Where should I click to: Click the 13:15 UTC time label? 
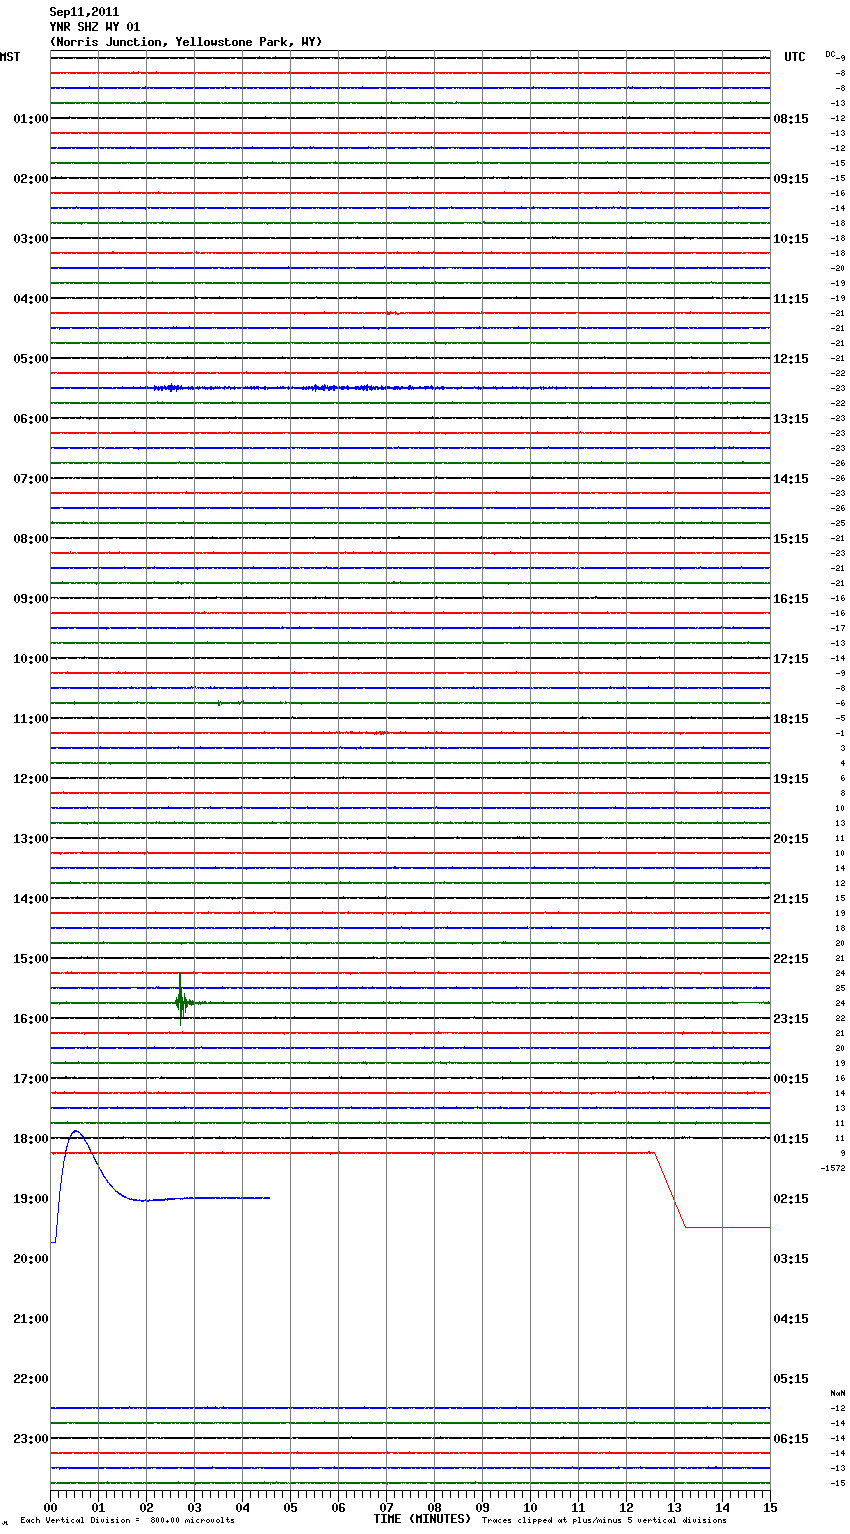(x=791, y=419)
